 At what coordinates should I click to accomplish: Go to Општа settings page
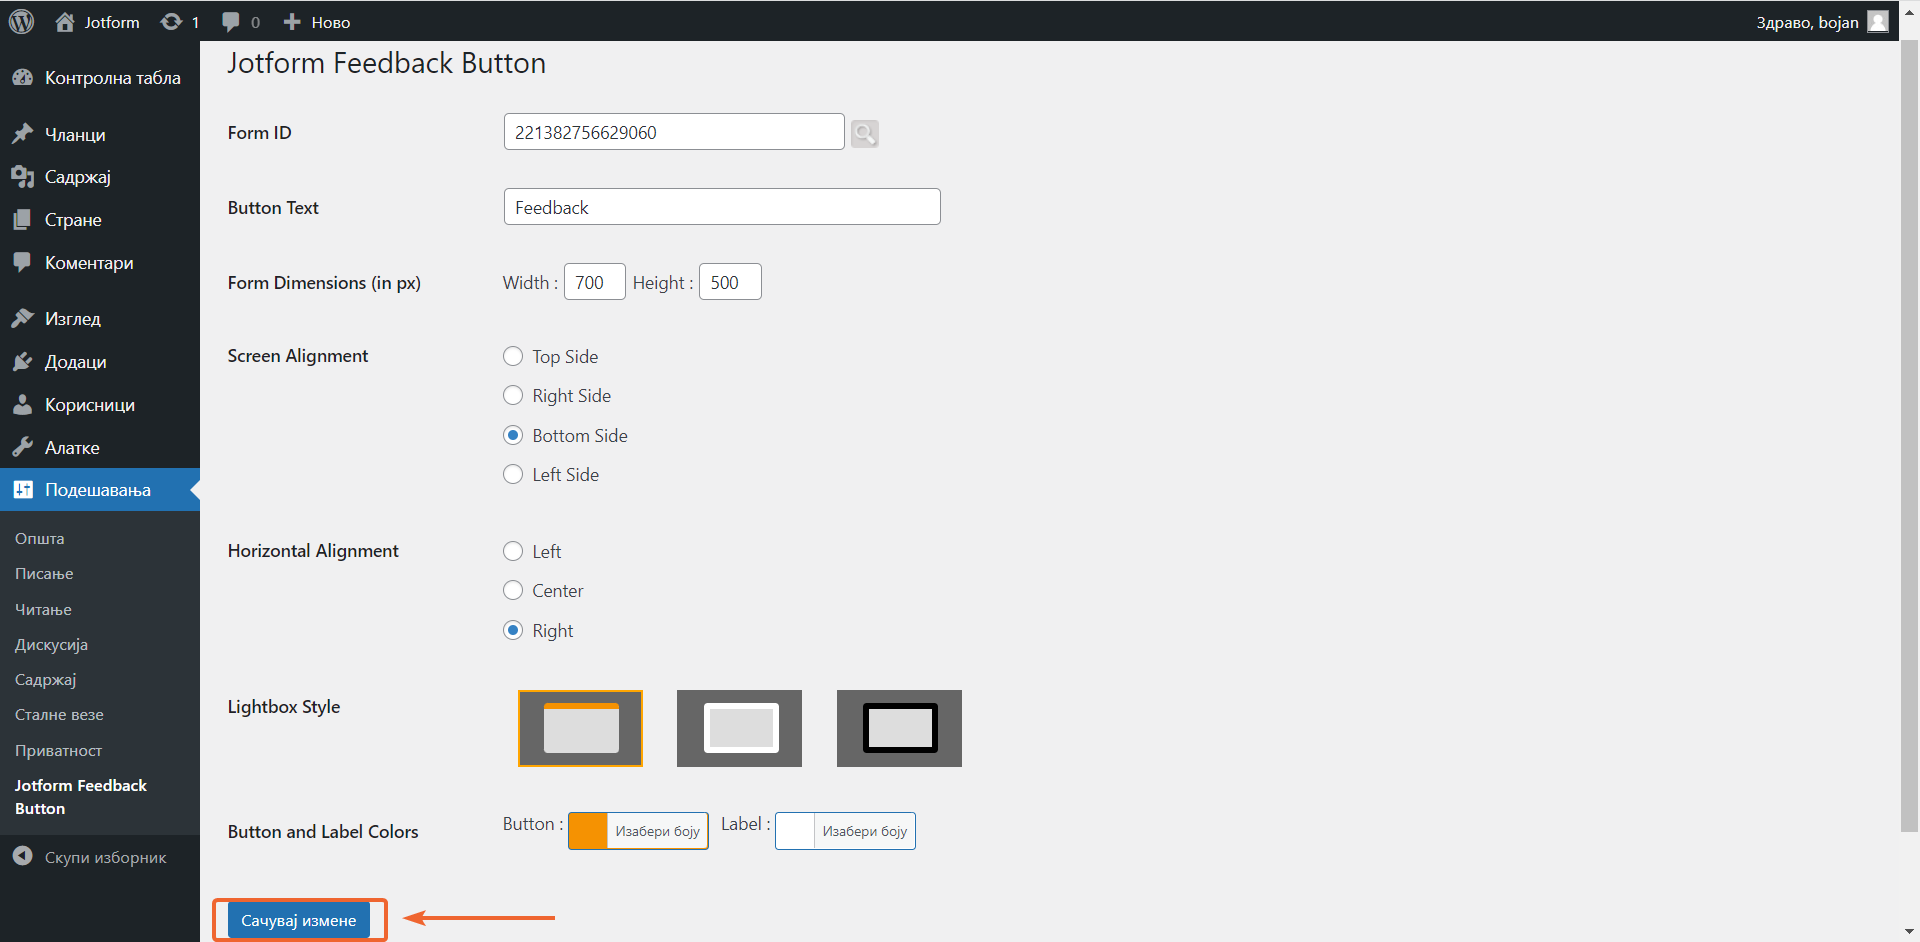pos(40,539)
